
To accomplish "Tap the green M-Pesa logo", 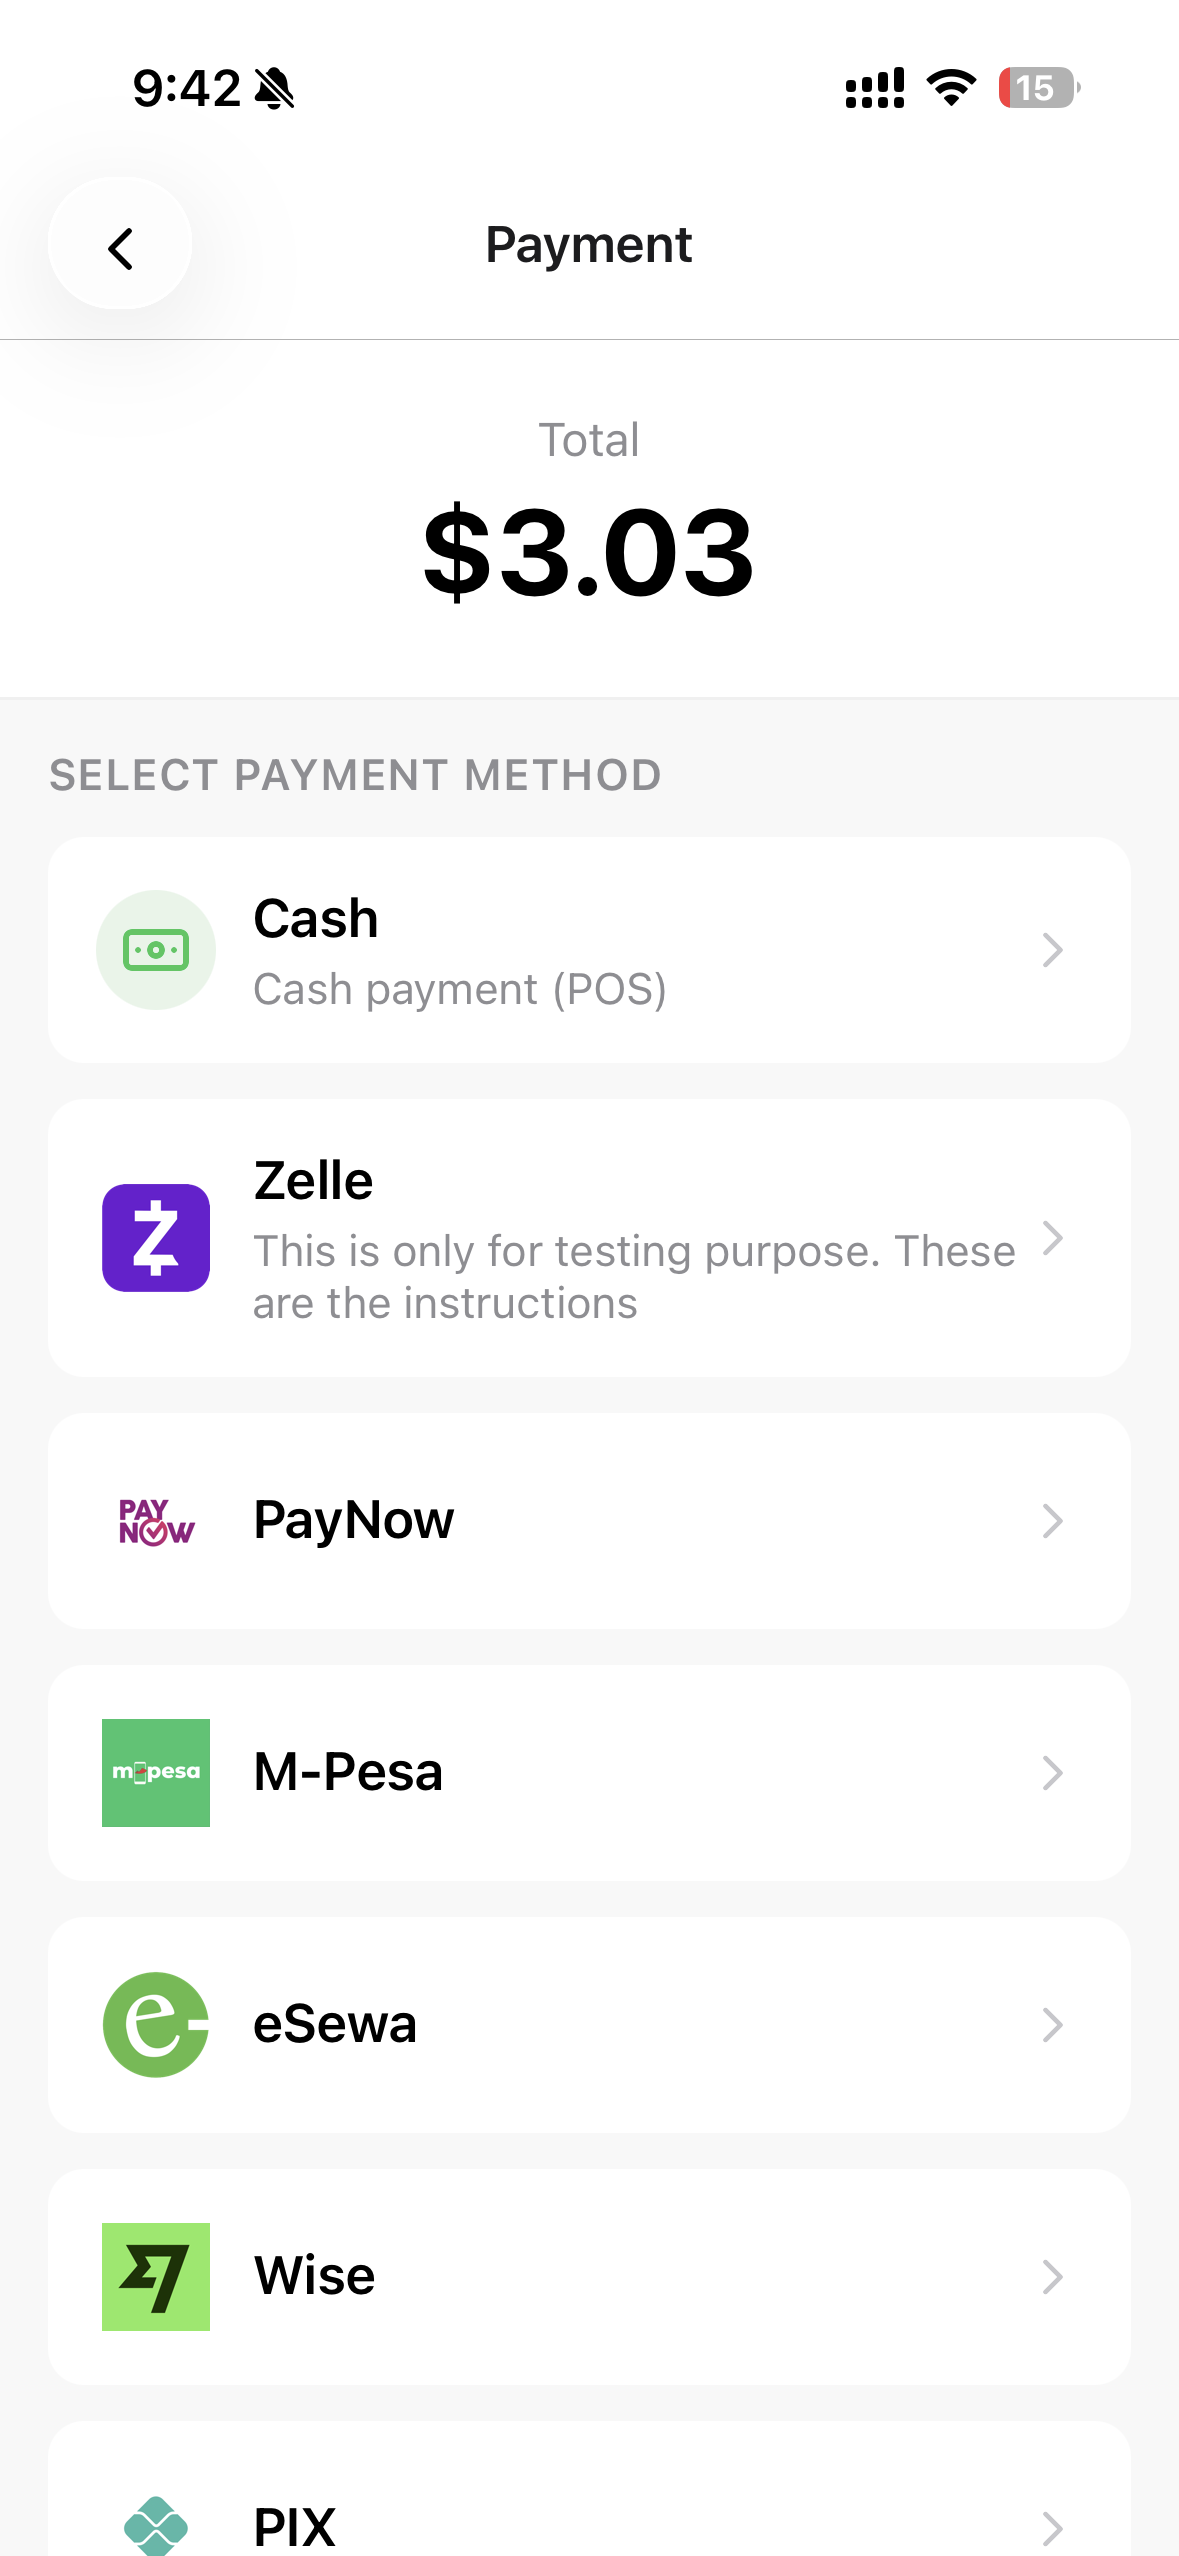I will click(x=156, y=1772).
